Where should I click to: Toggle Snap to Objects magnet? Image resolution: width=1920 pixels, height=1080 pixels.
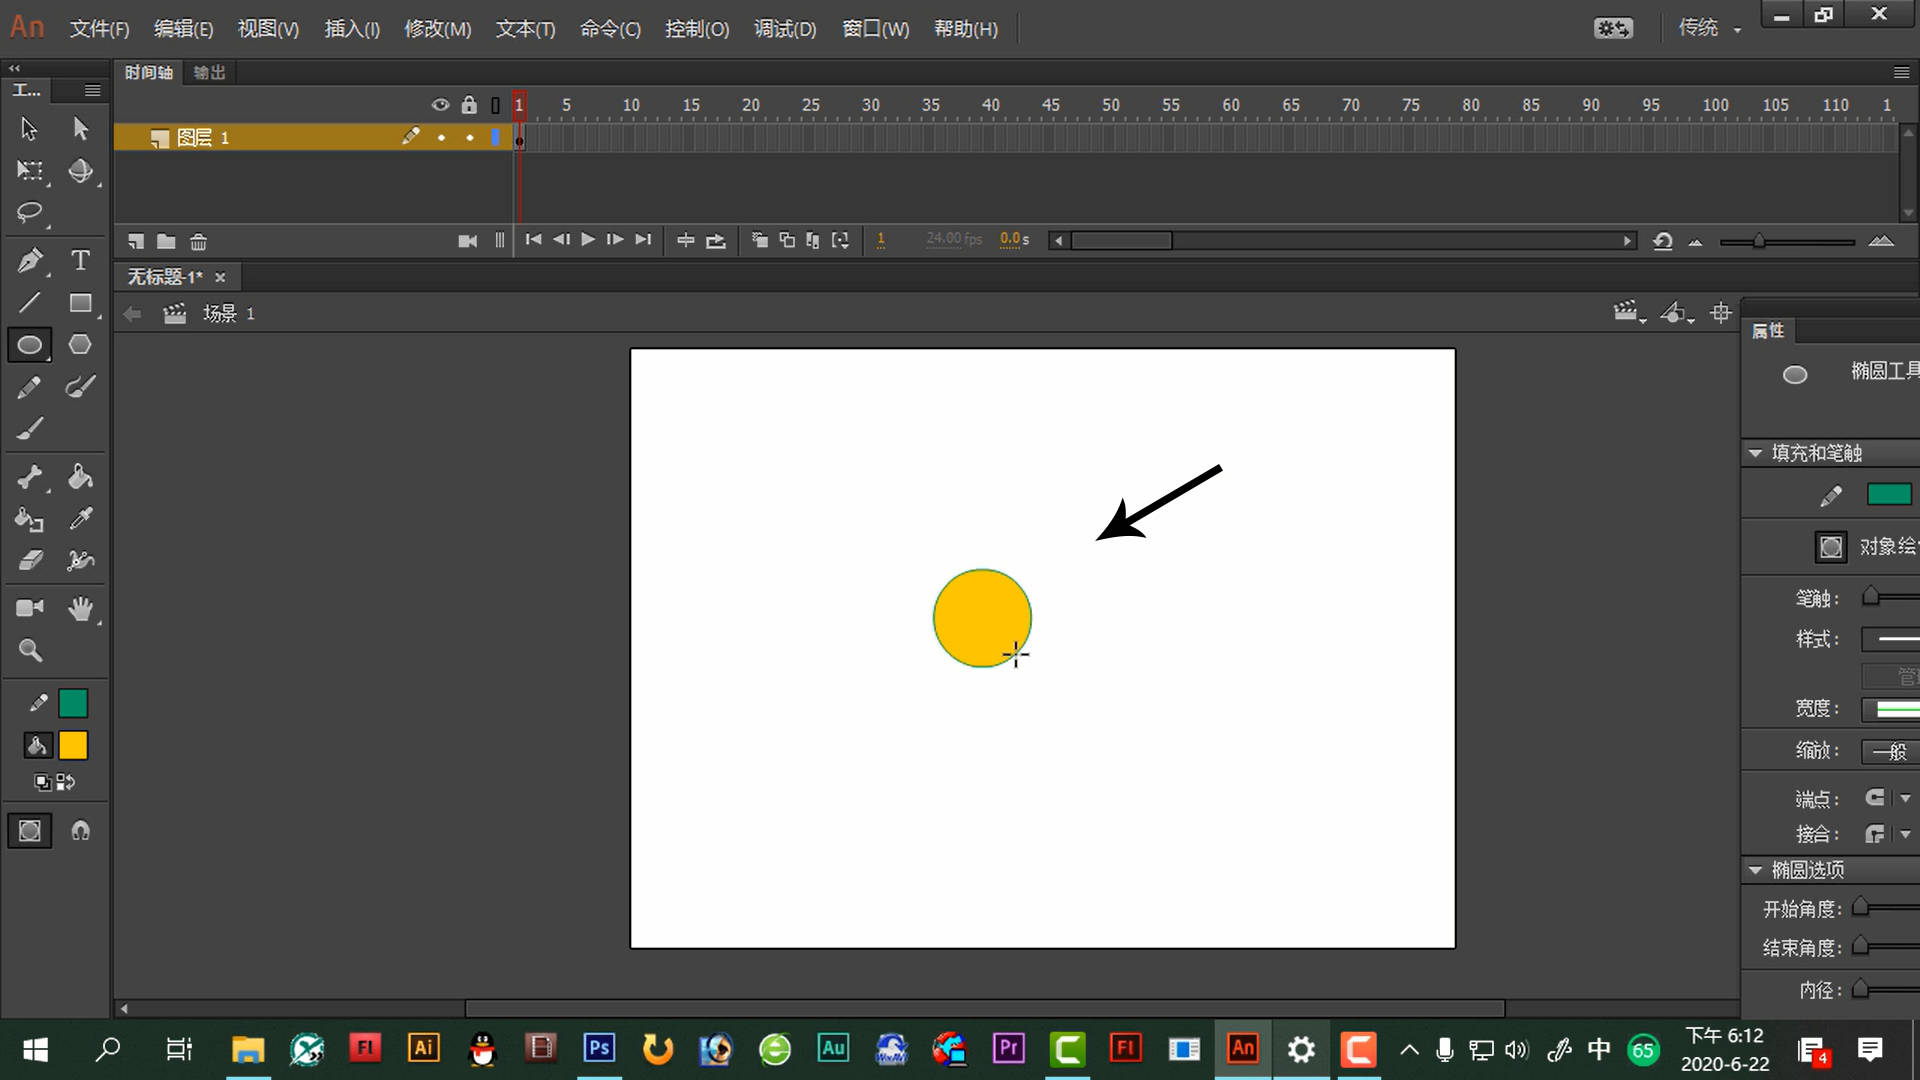pyautogui.click(x=81, y=831)
